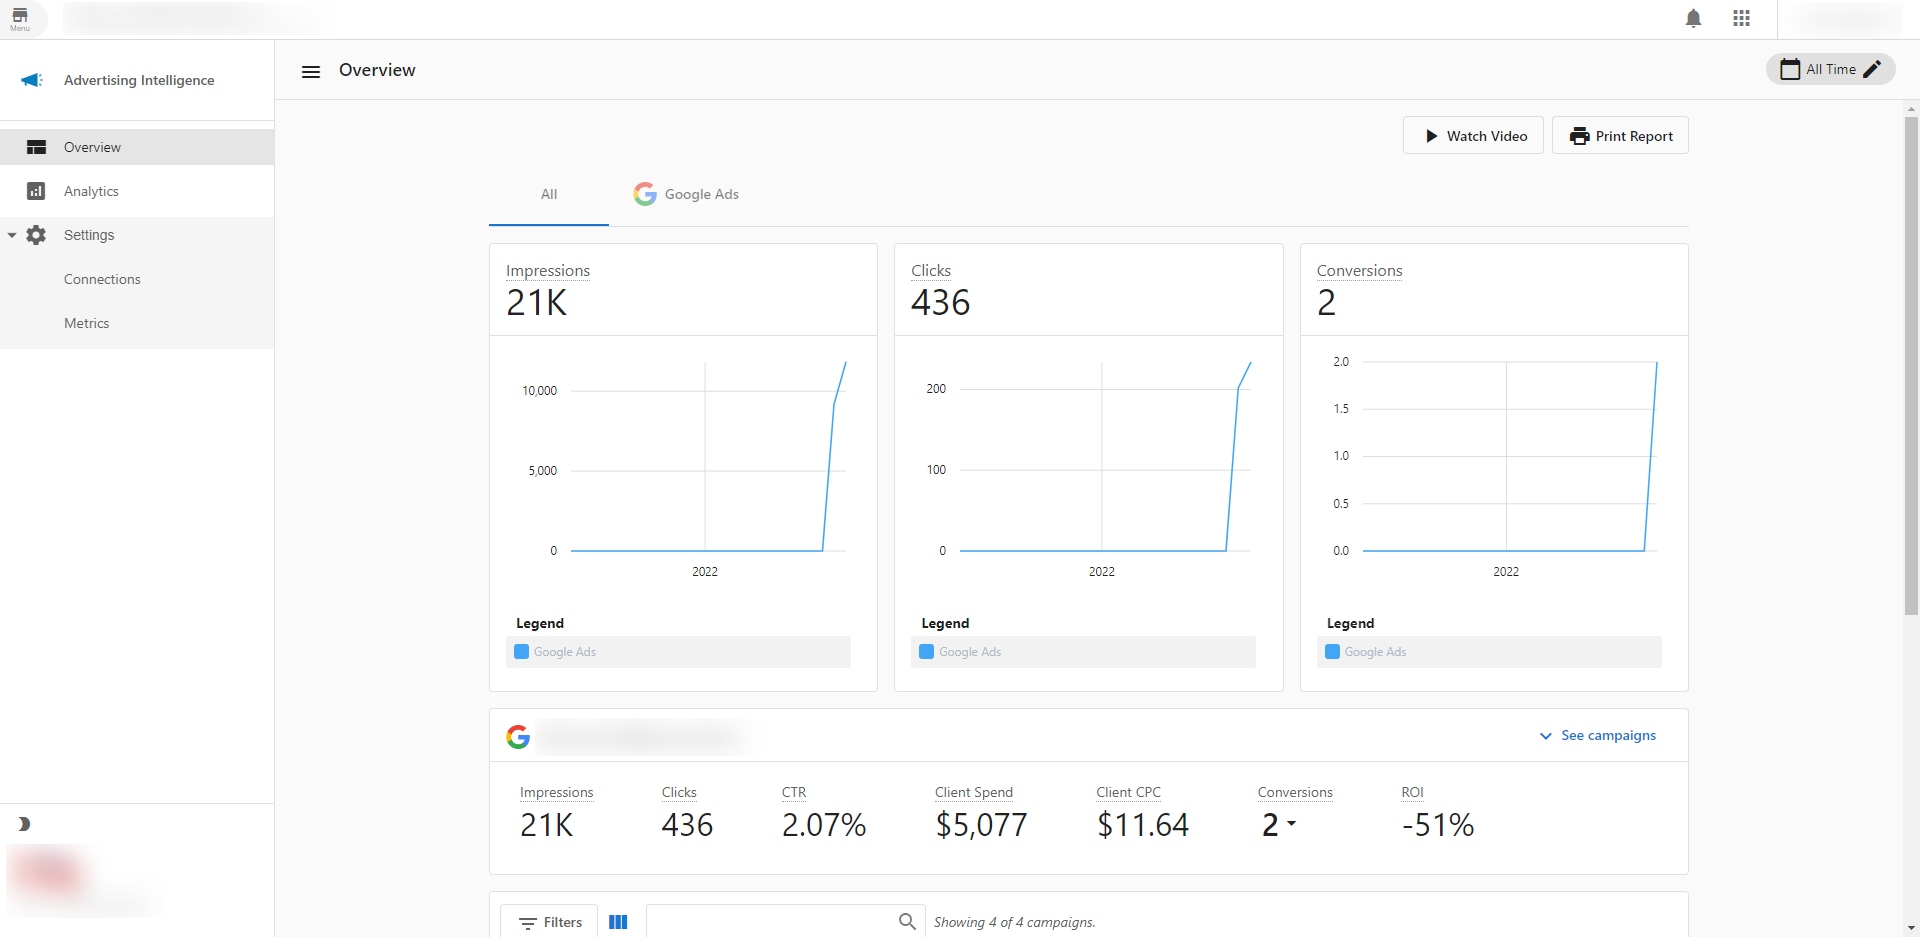
Task: Open the apps grid launcher
Action: pos(1741,19)
